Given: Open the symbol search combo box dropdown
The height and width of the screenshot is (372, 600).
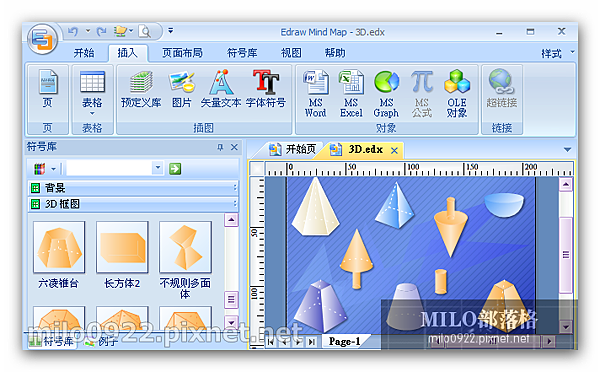Looking at the screenshot, I should (x=158, y=168).
